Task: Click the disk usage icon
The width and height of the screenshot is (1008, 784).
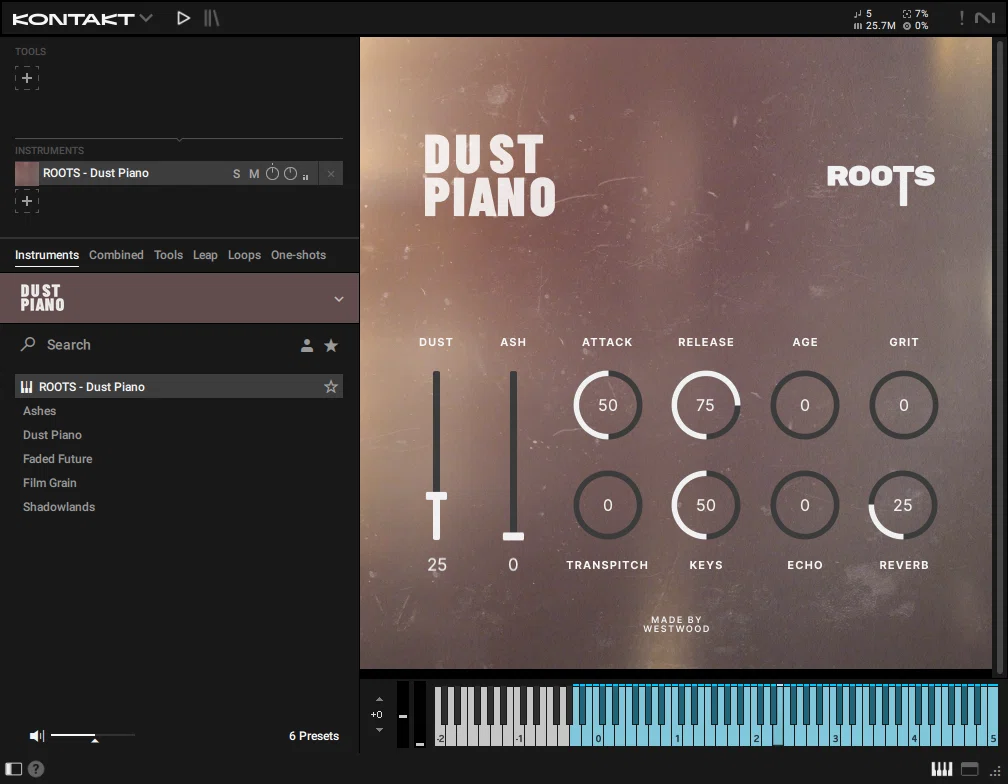Action: (906, 26)
